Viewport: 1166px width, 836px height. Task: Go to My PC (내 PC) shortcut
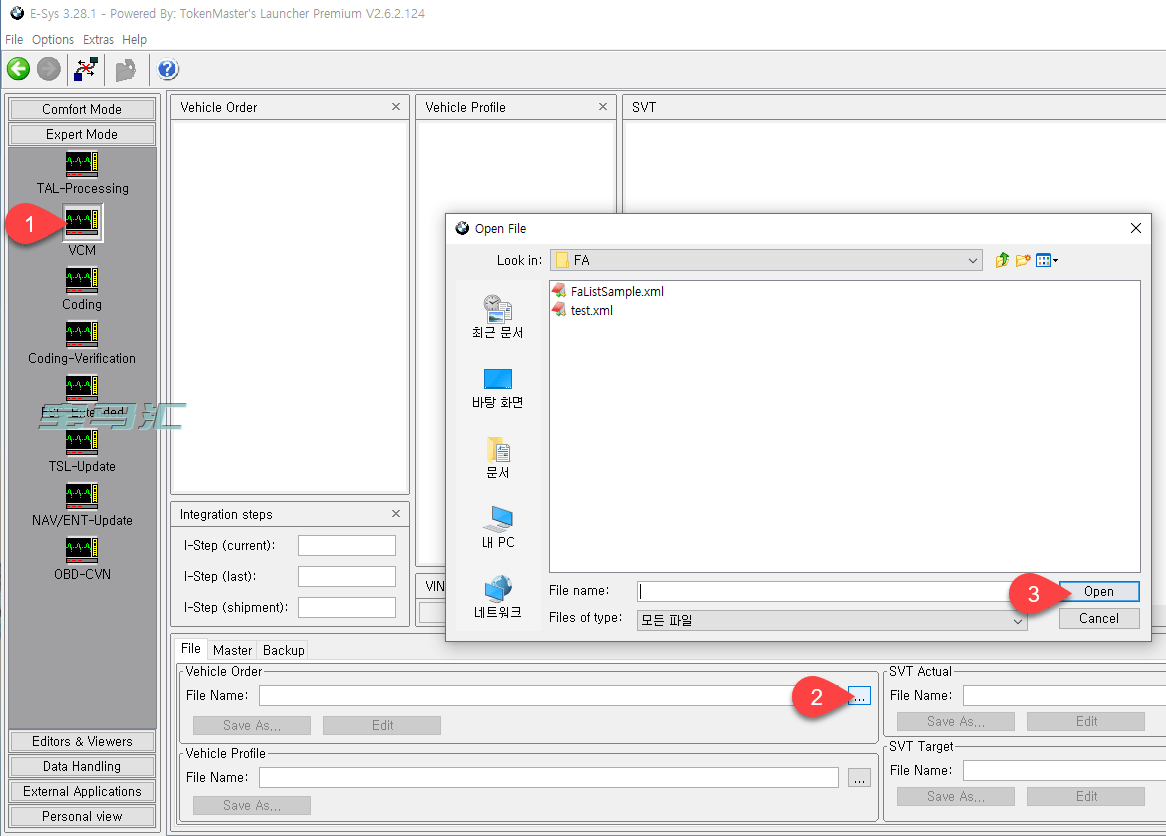tap(497, 527)
